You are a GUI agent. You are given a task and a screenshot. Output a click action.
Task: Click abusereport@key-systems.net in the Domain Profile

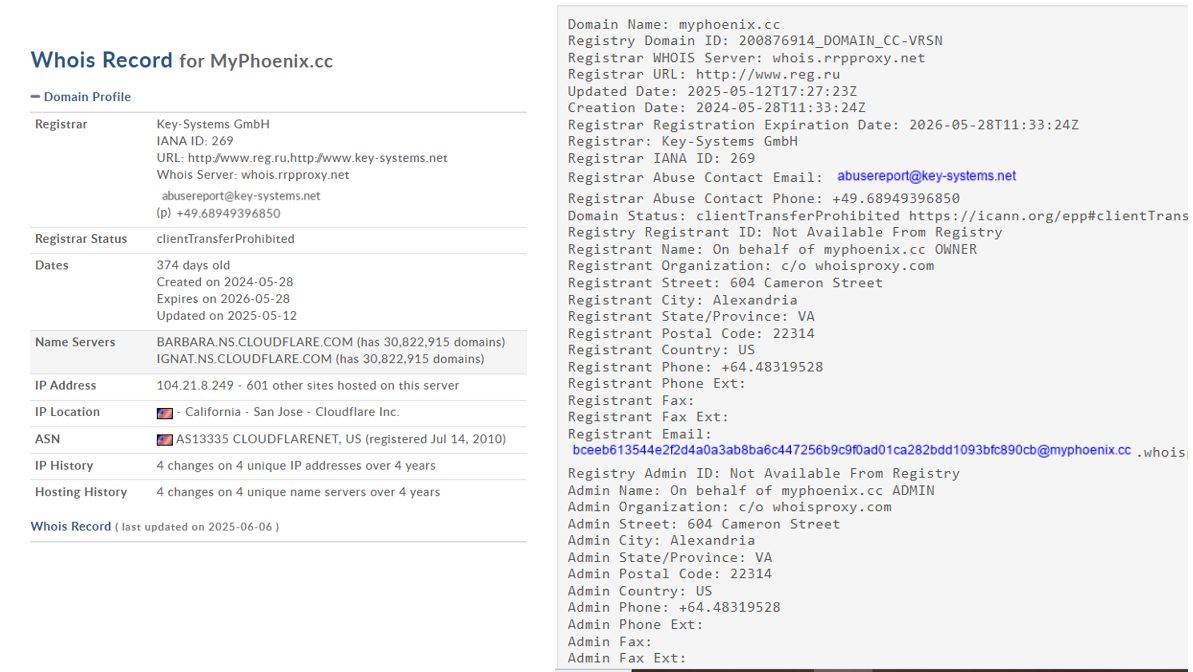coord(240,196)
